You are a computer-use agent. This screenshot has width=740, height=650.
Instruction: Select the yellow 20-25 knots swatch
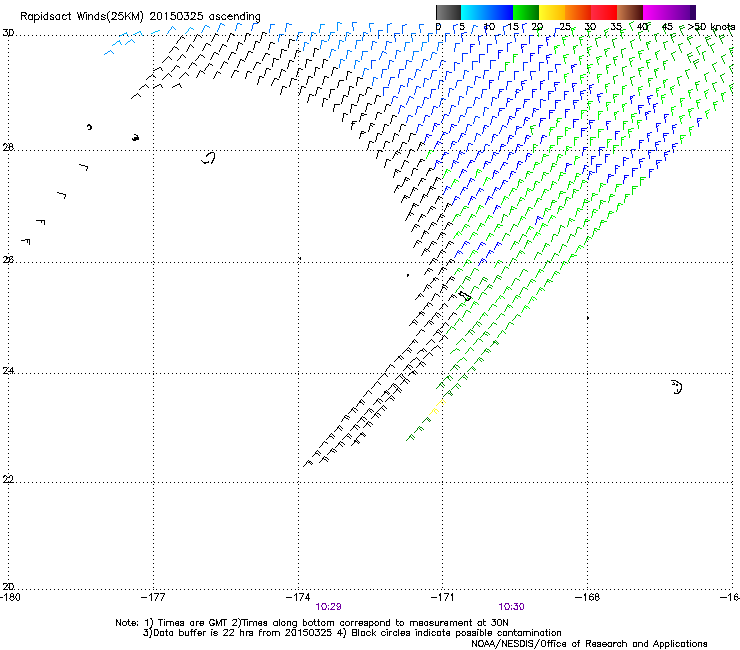point(552,12)
